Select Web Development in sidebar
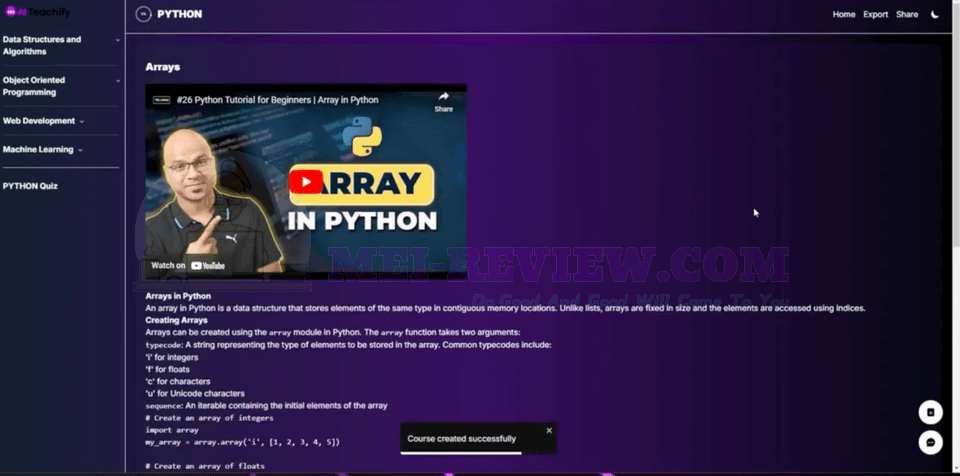Screen dimensions: 960x476 pos(39,121)
